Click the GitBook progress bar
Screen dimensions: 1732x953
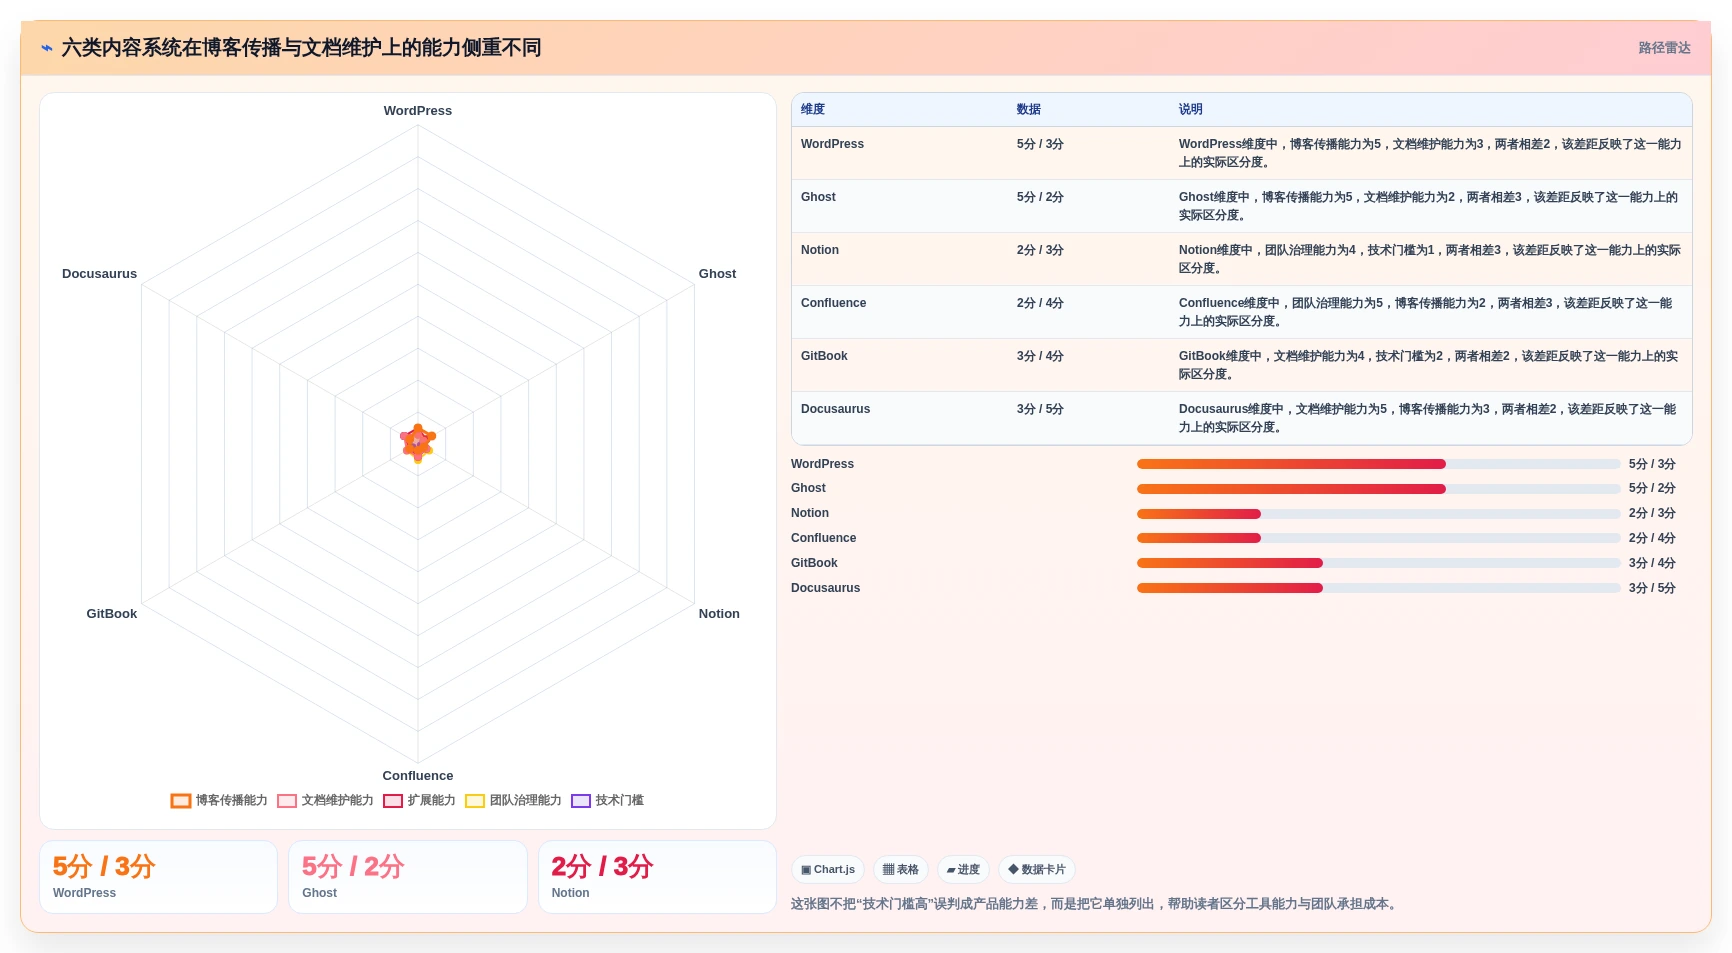(x=1378, y=563)
